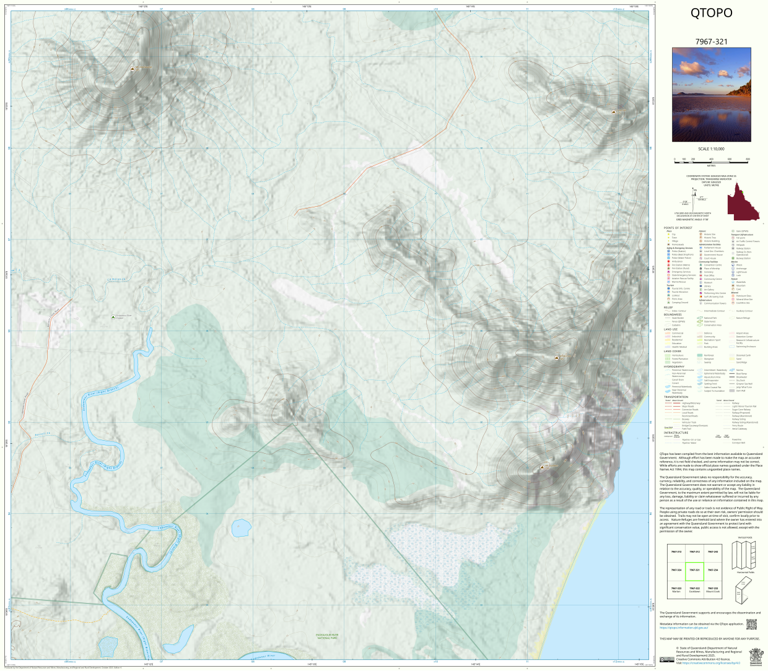Select the green highlighted cell in index grid
Viewport: 768px width, 671px height.
[695, 572]
